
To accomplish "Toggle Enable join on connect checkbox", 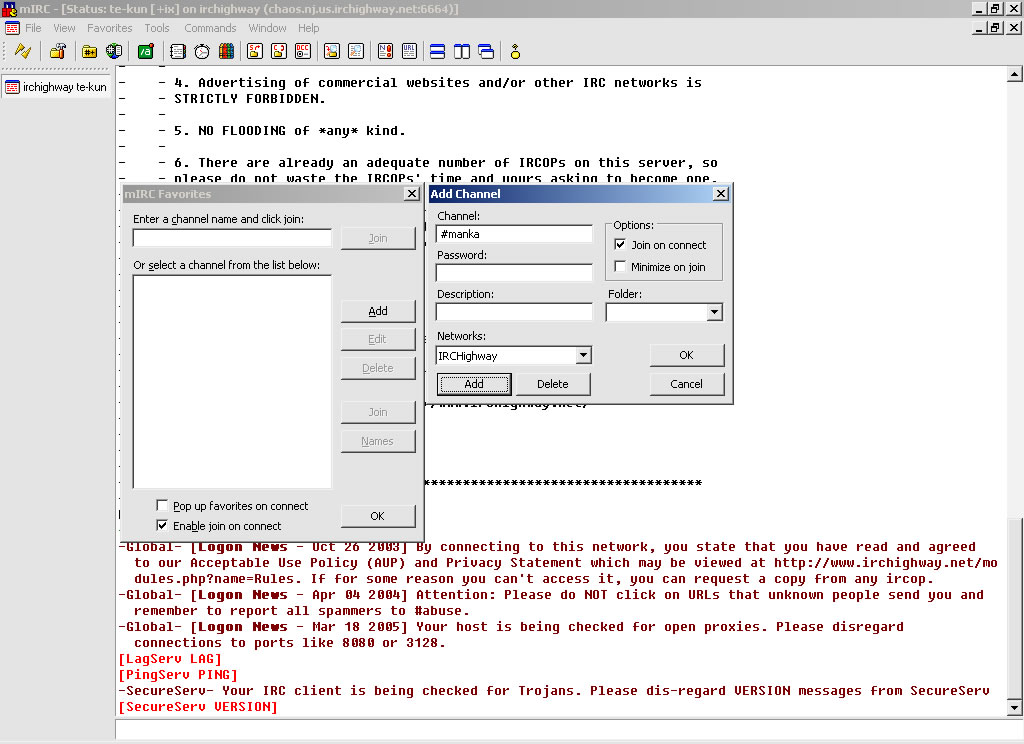I will point(162,525).
